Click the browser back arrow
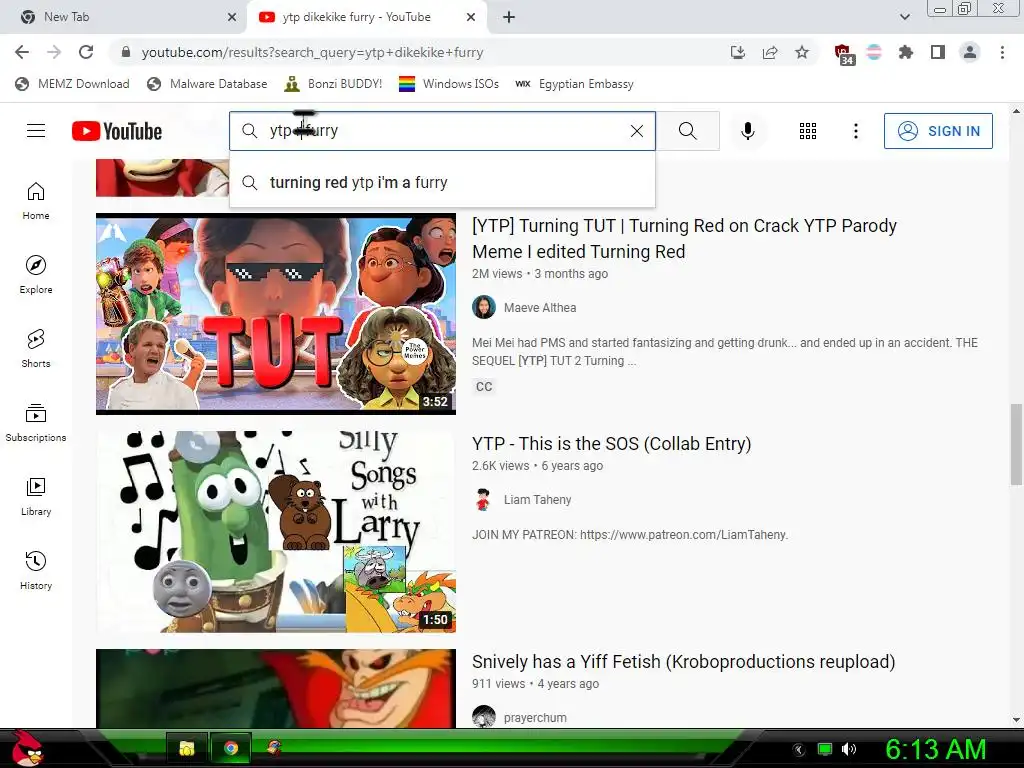This screenshot has height=768, width=1024. tap(22, 52)
